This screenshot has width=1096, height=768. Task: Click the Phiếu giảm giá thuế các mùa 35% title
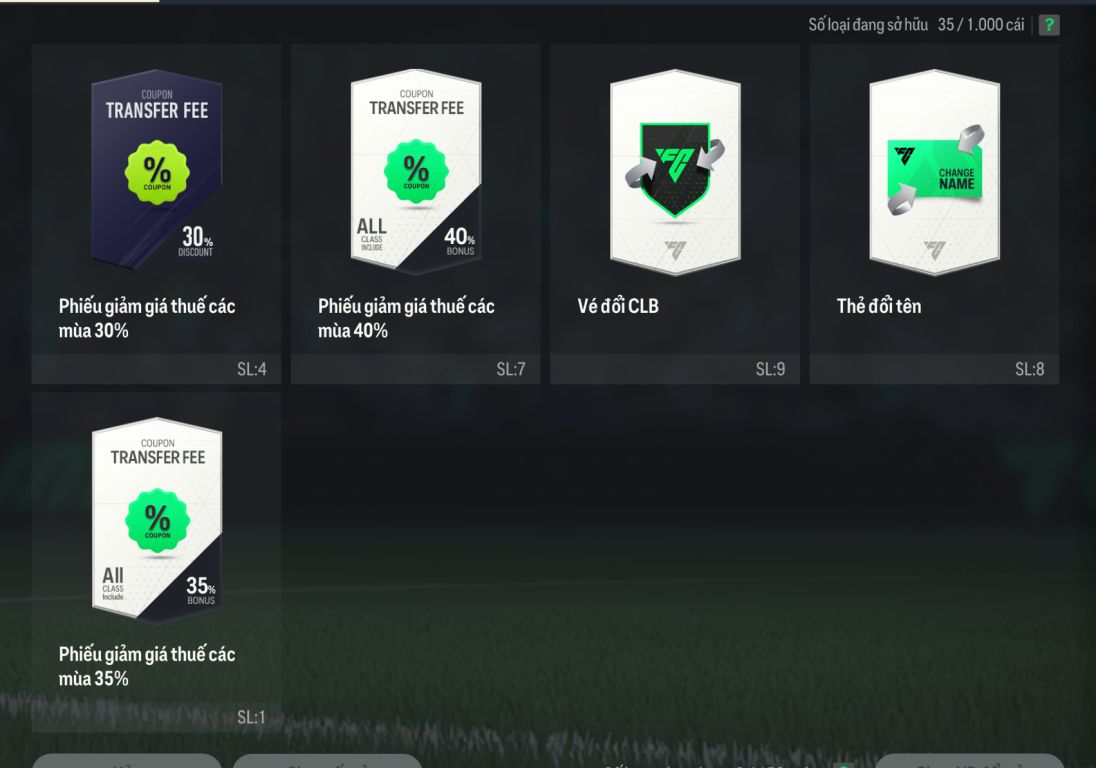pyautogui.click(x=147, y=666)
